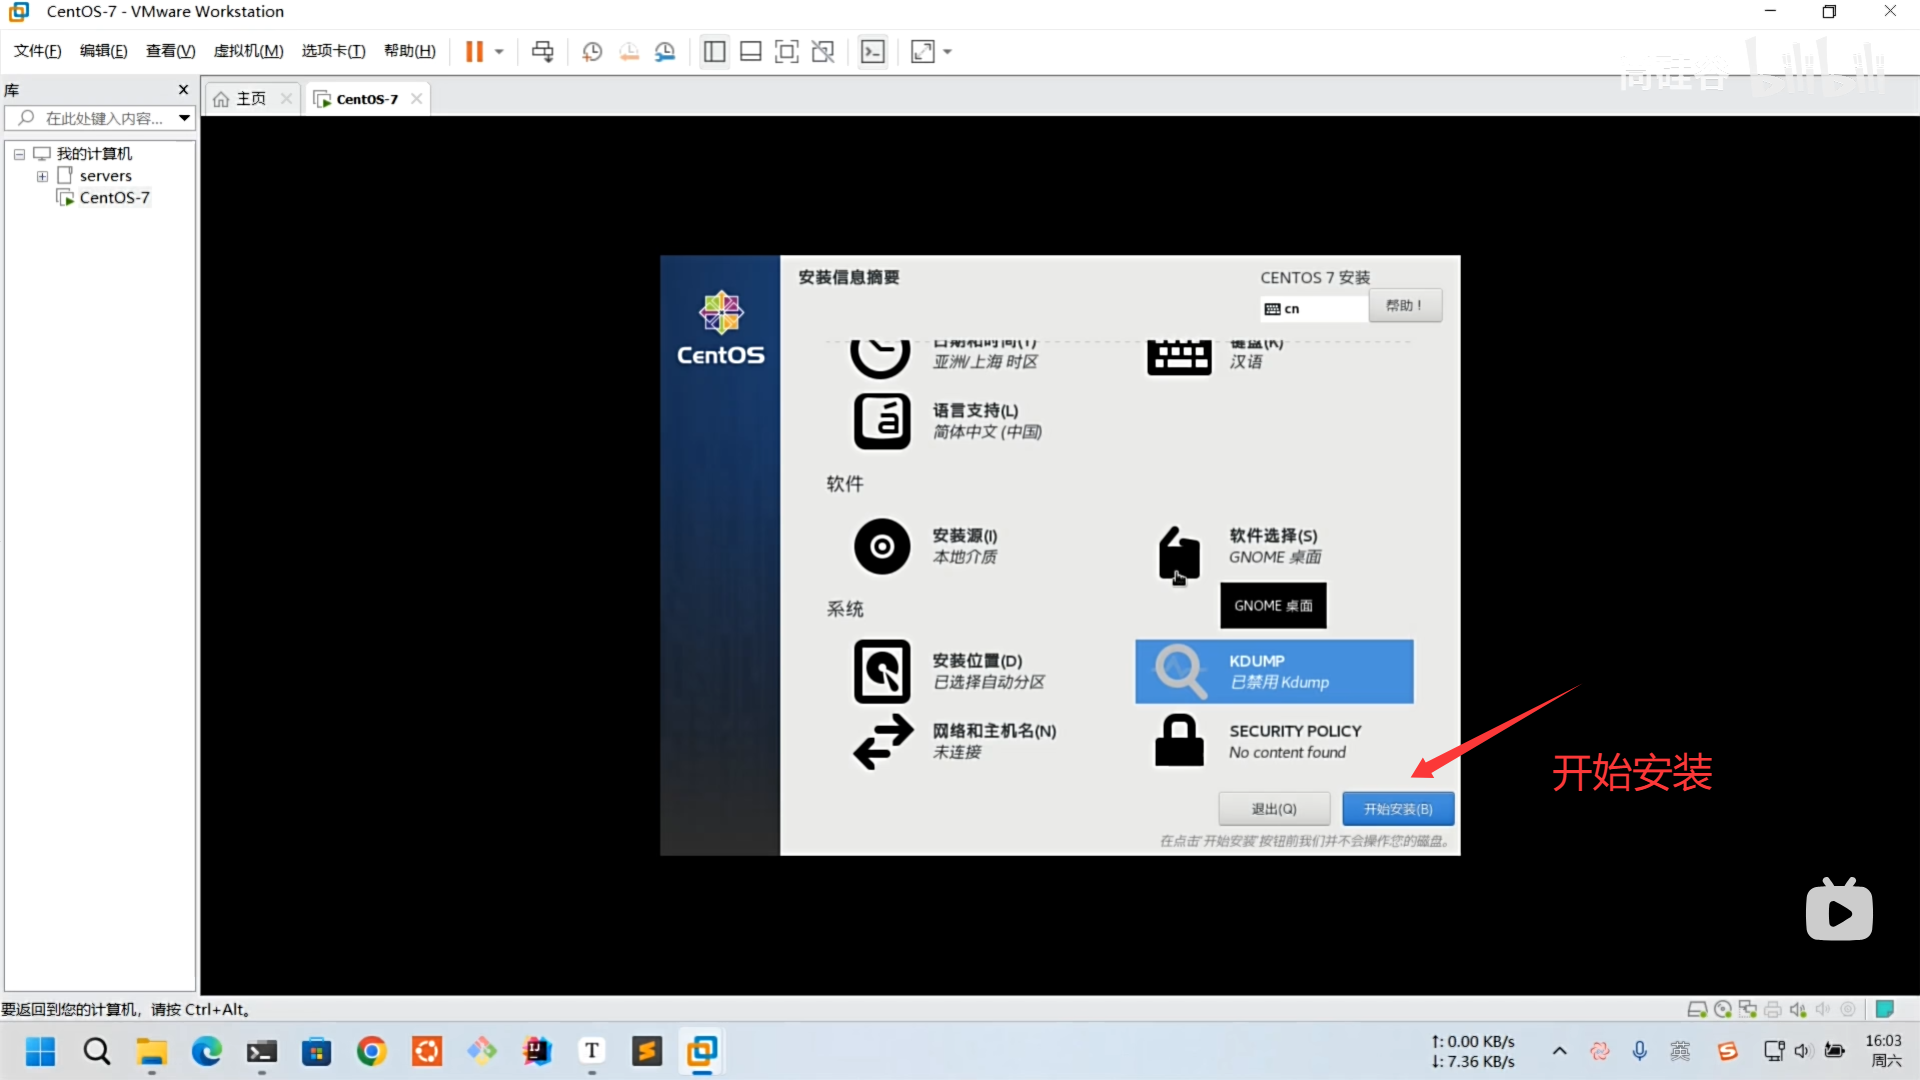Open installation destination disk icon

pos(882,671)
